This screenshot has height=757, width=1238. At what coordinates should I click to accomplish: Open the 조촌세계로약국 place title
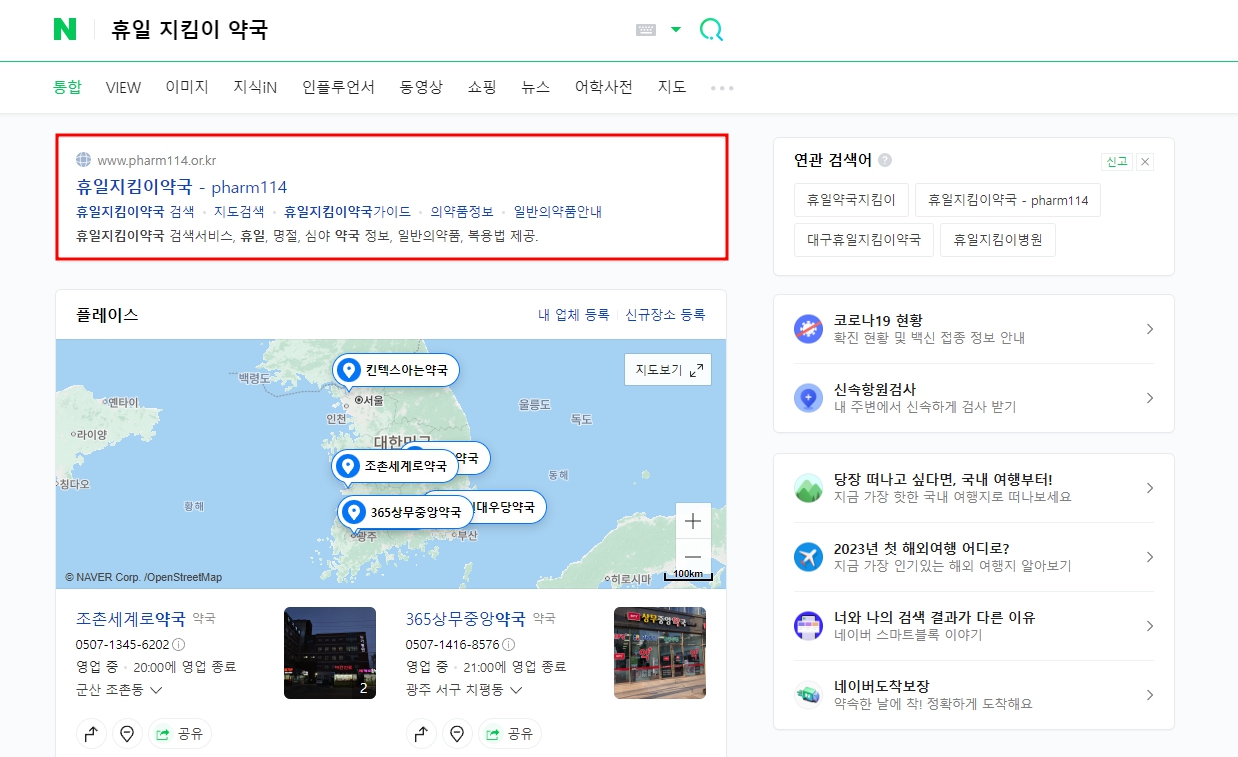pyautogui.click(x=131, y=618)
